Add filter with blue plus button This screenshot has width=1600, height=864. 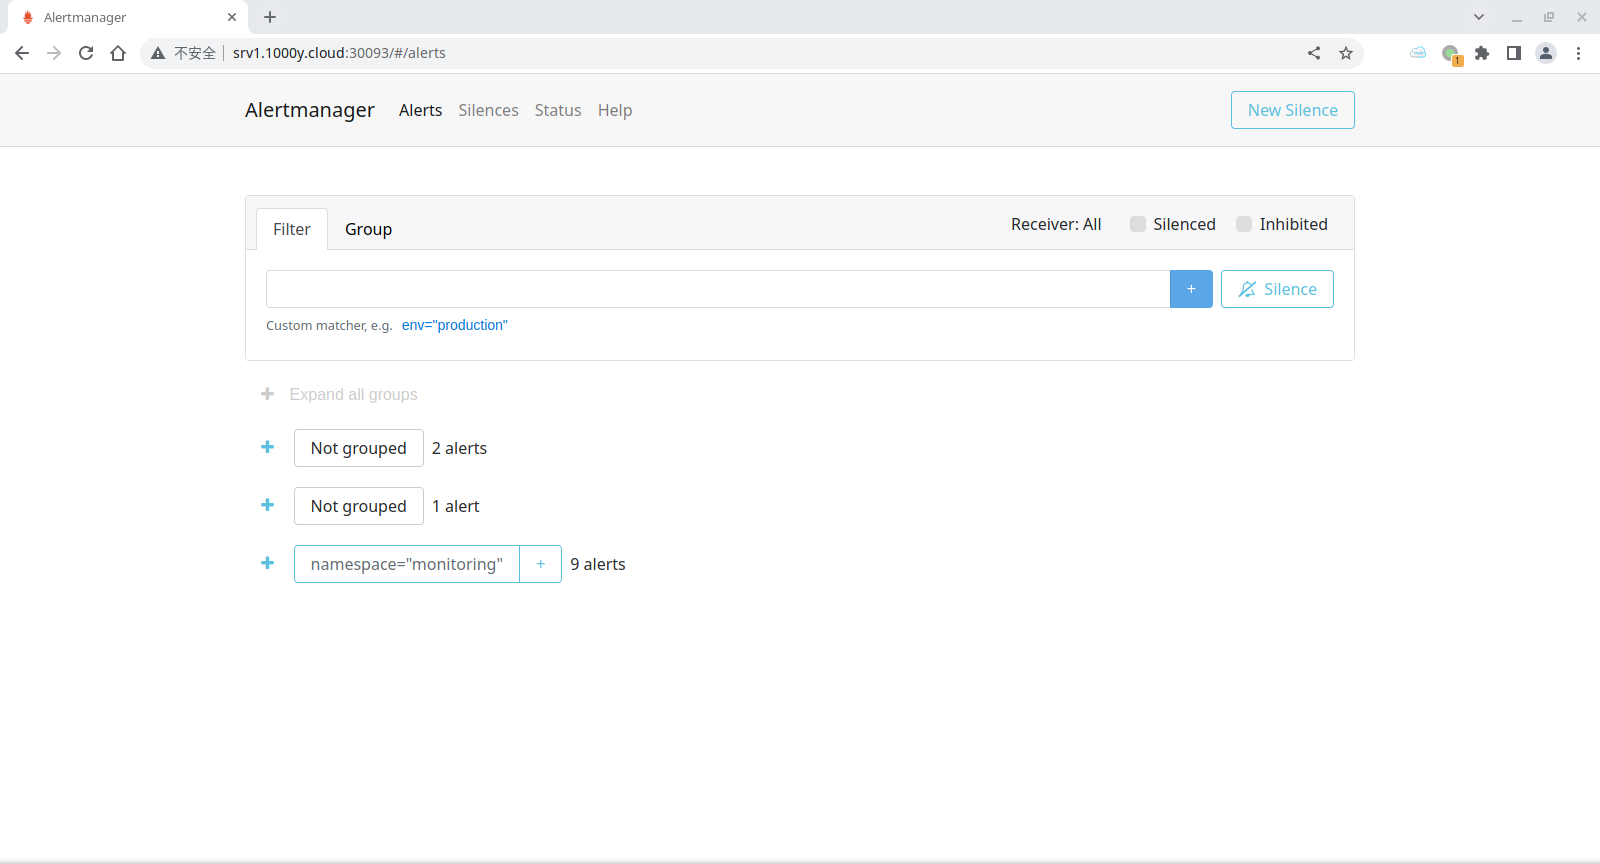[1191, 289]
